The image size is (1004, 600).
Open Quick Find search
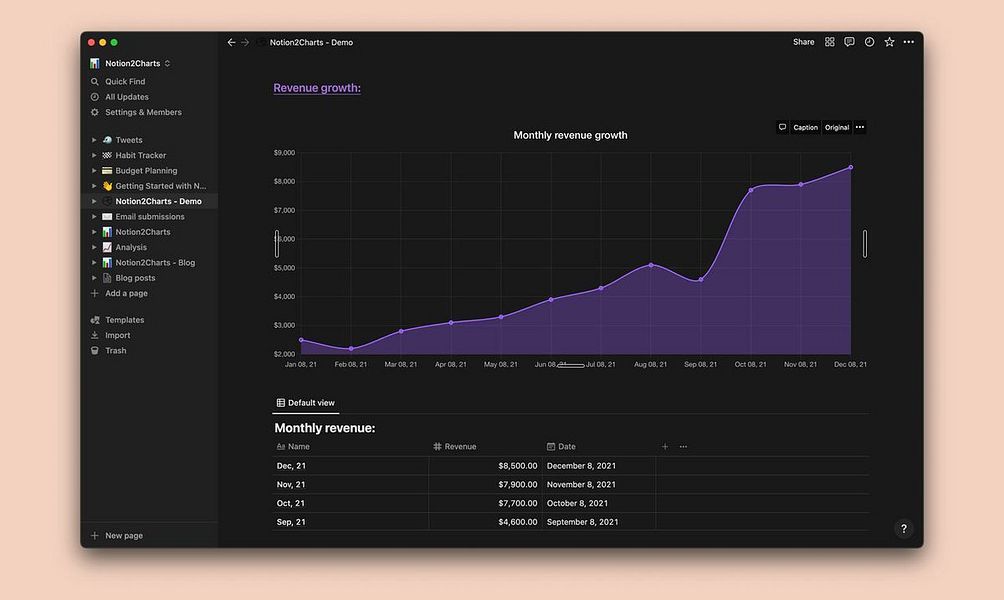point(126,81)
